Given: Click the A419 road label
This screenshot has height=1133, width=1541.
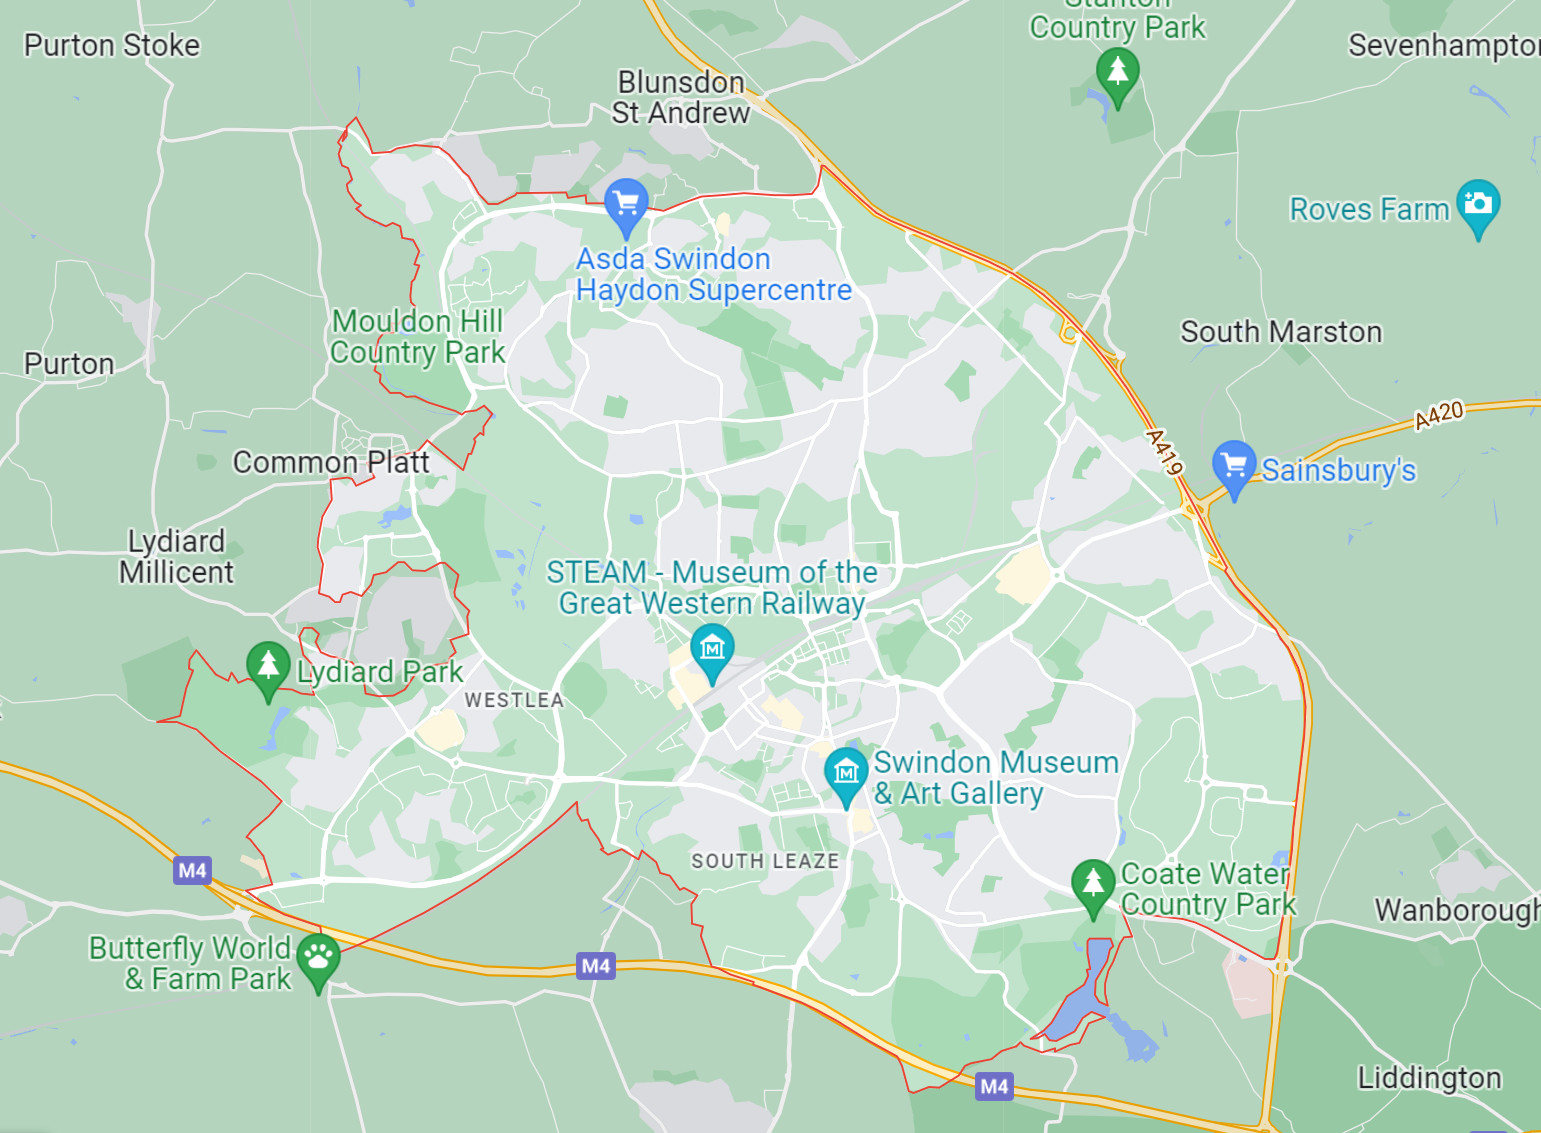Looking at the screenshot, I should 1165,452.
